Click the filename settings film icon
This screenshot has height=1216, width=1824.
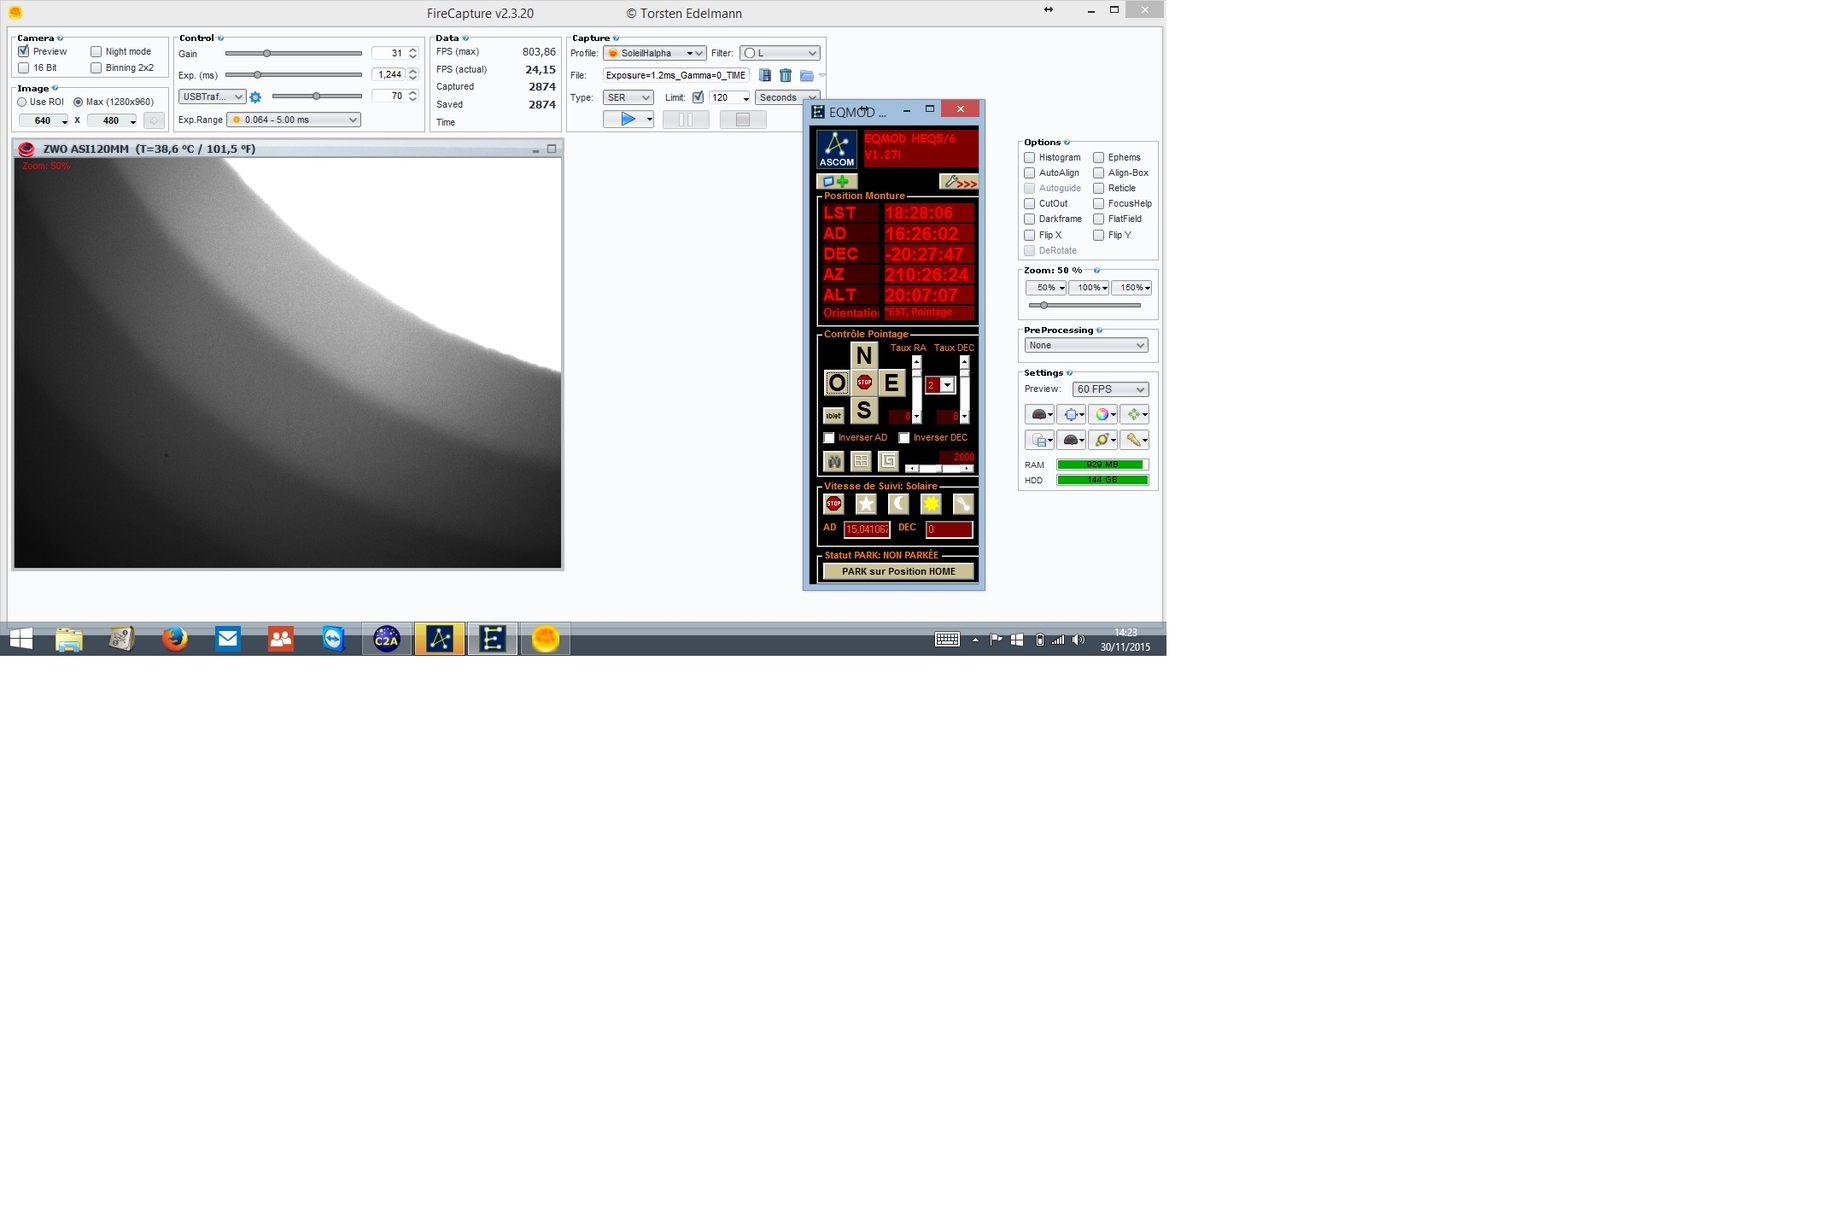[765, 75]
